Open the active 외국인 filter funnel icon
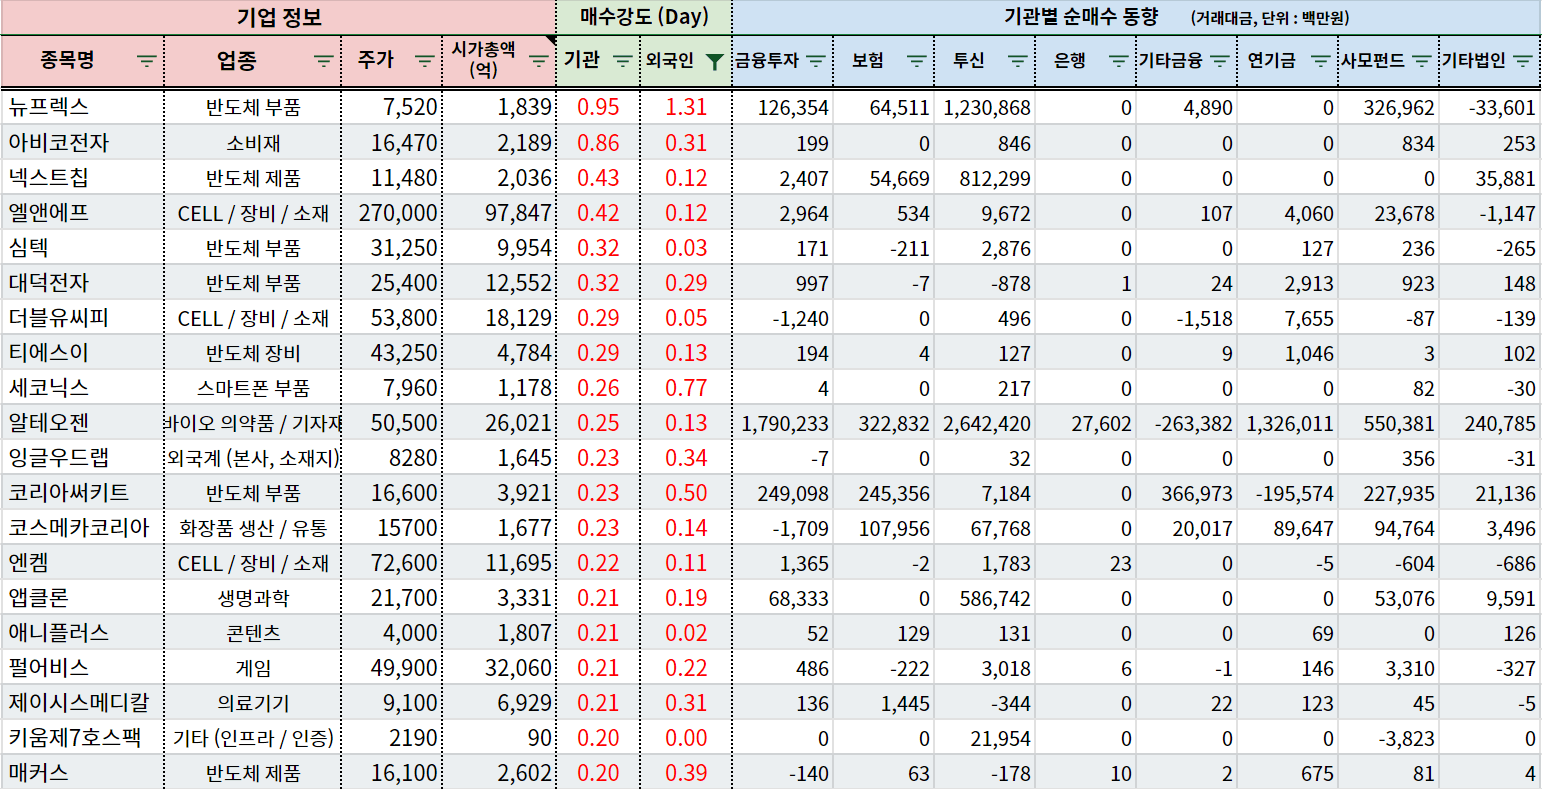 (714, 61)
